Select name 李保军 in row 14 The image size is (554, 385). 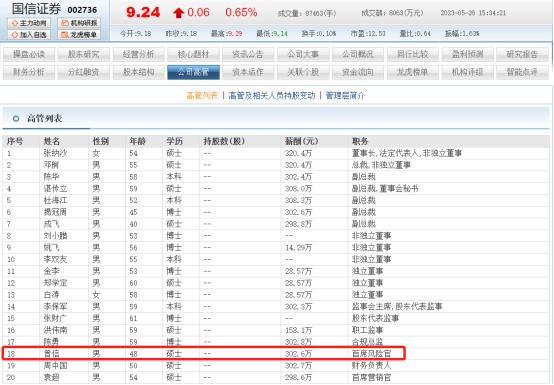tap(55, 307)
